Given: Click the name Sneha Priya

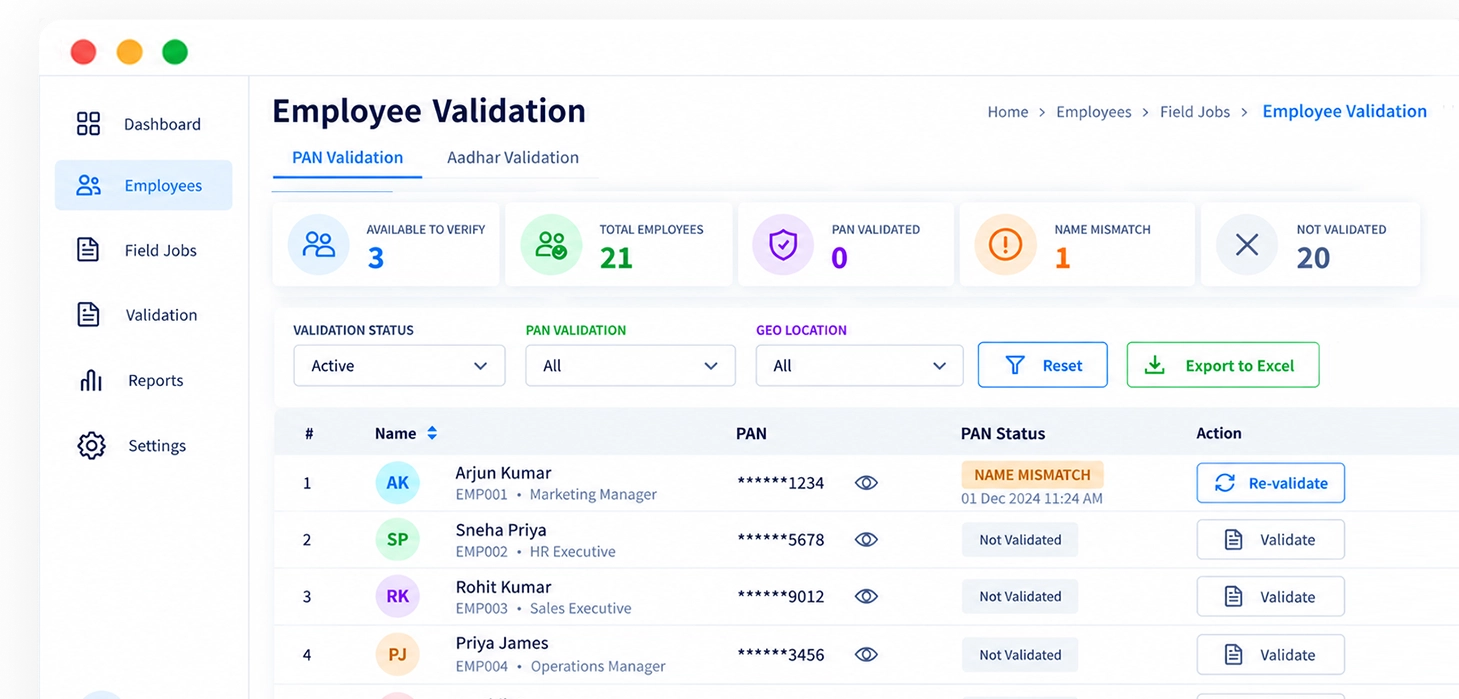Looking at the screenshot, I should [x=500, y=530].
